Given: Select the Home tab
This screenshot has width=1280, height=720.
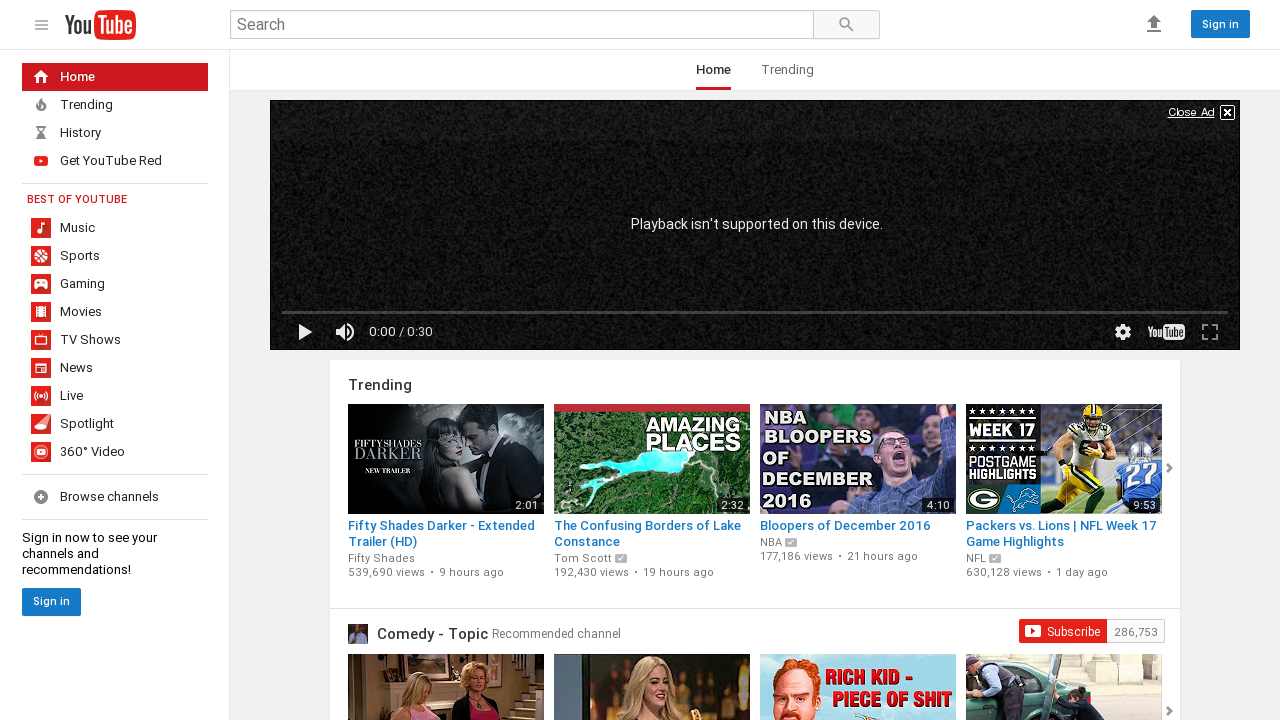Looking at the screenshot, I should (714, 70).
